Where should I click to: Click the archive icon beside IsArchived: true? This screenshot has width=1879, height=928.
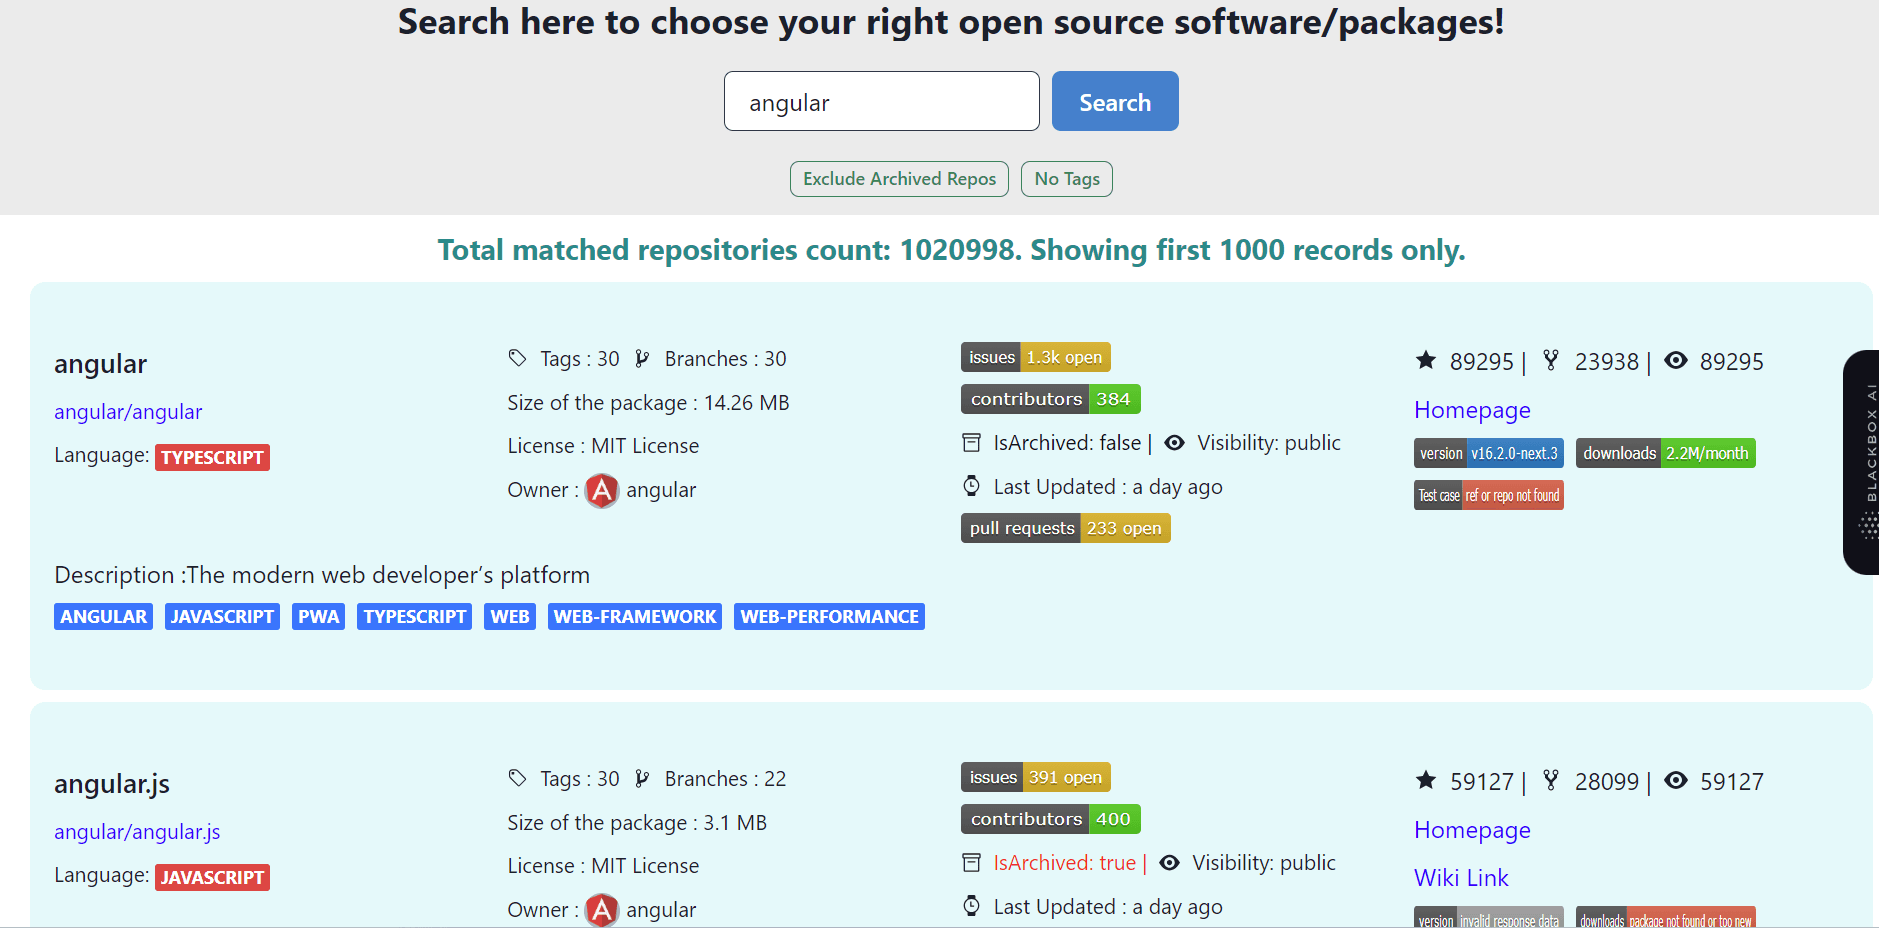971,862
